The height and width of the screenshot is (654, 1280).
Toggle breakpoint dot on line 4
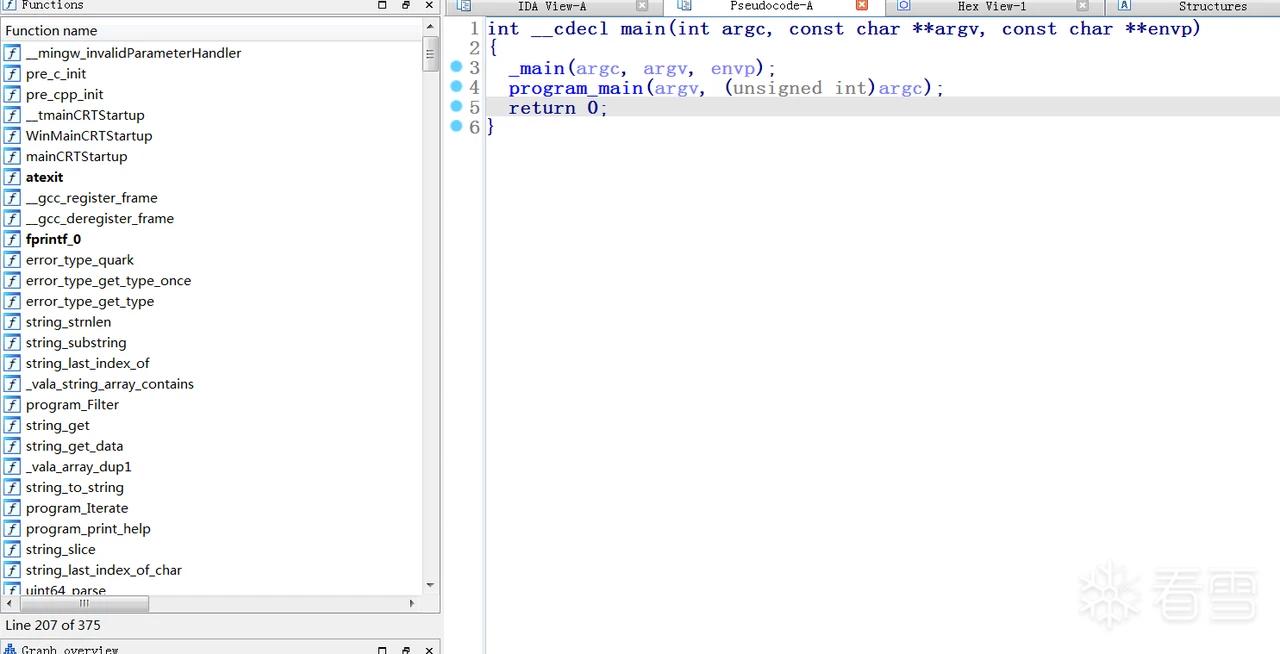tap(456, 87)
